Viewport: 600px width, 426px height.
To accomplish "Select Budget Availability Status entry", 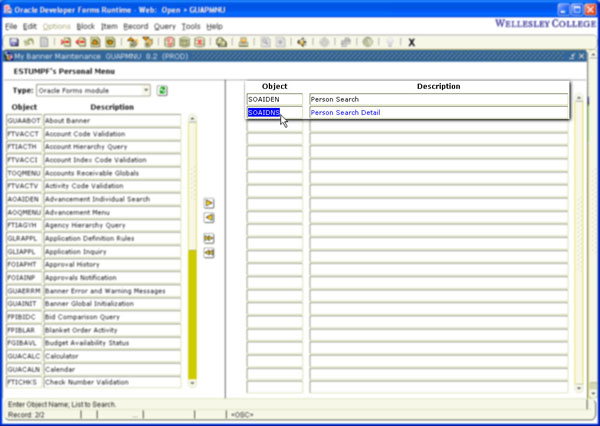I will click(x=93, y=343).
